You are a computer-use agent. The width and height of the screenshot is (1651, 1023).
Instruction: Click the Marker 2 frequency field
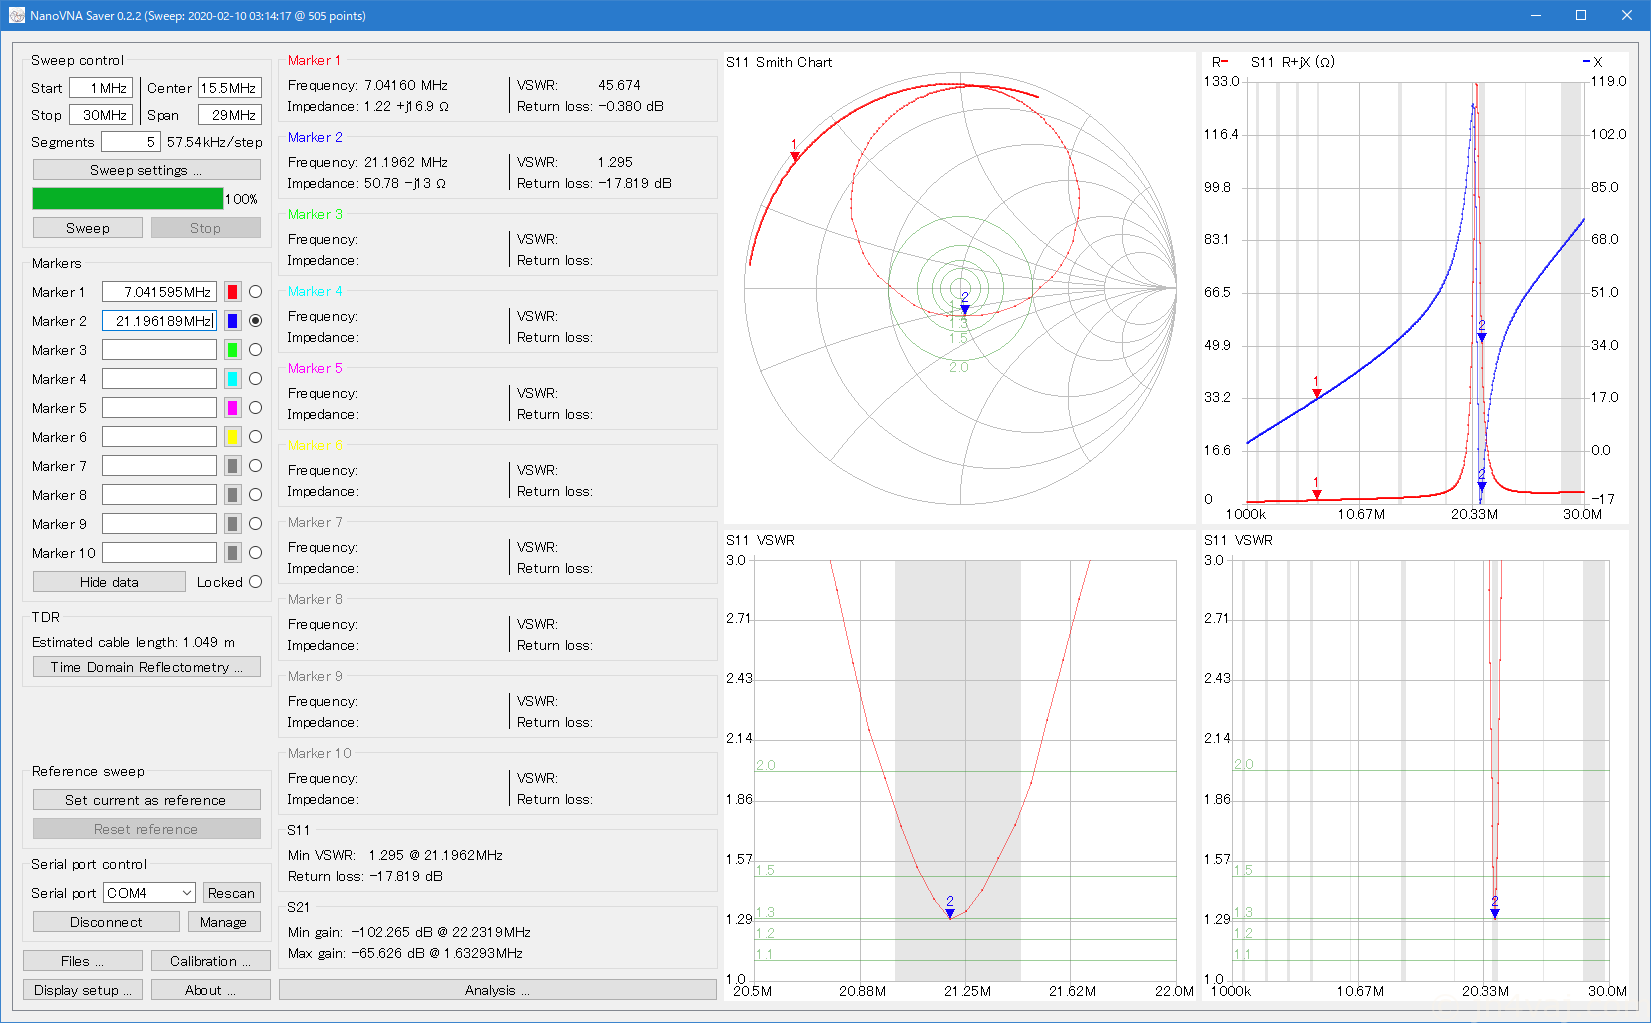pos(159,321)
